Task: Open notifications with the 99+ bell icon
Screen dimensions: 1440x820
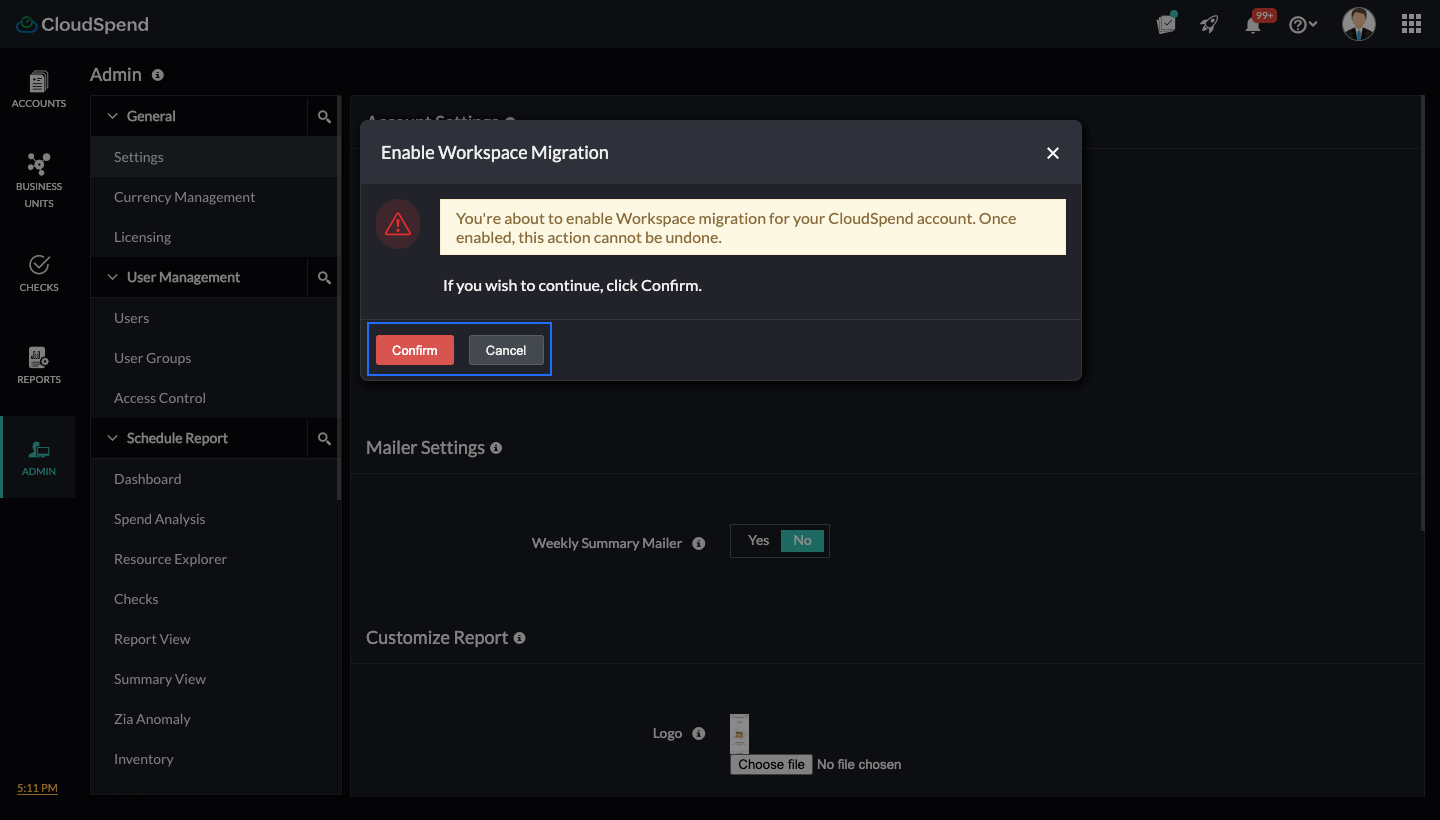Action: (1253, 23)
